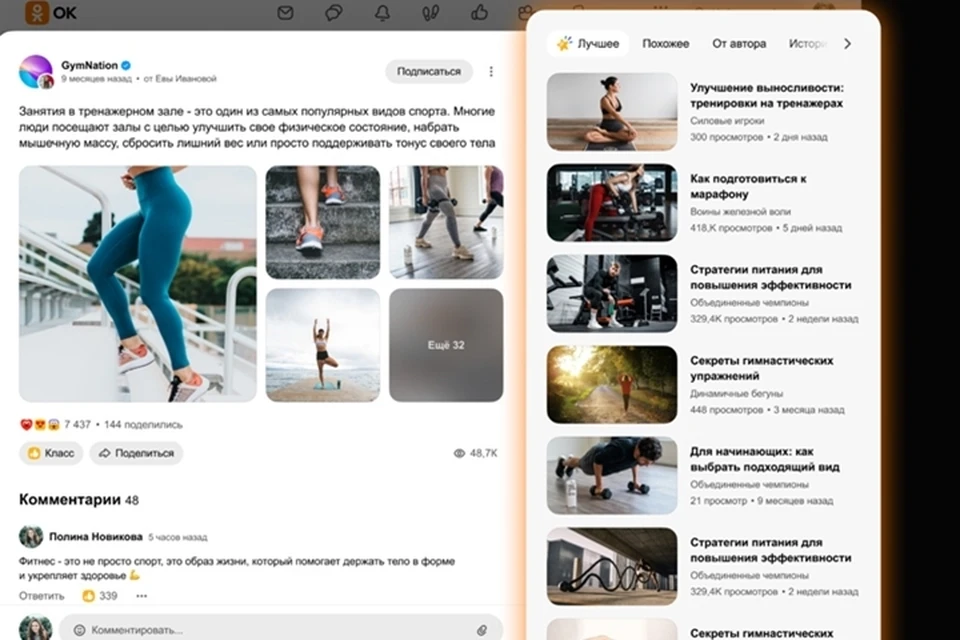Viewport: 960px width, 640px height.
Task: Open the dumbbell push-up man thumbnail
Action: [x=612, y=475]
